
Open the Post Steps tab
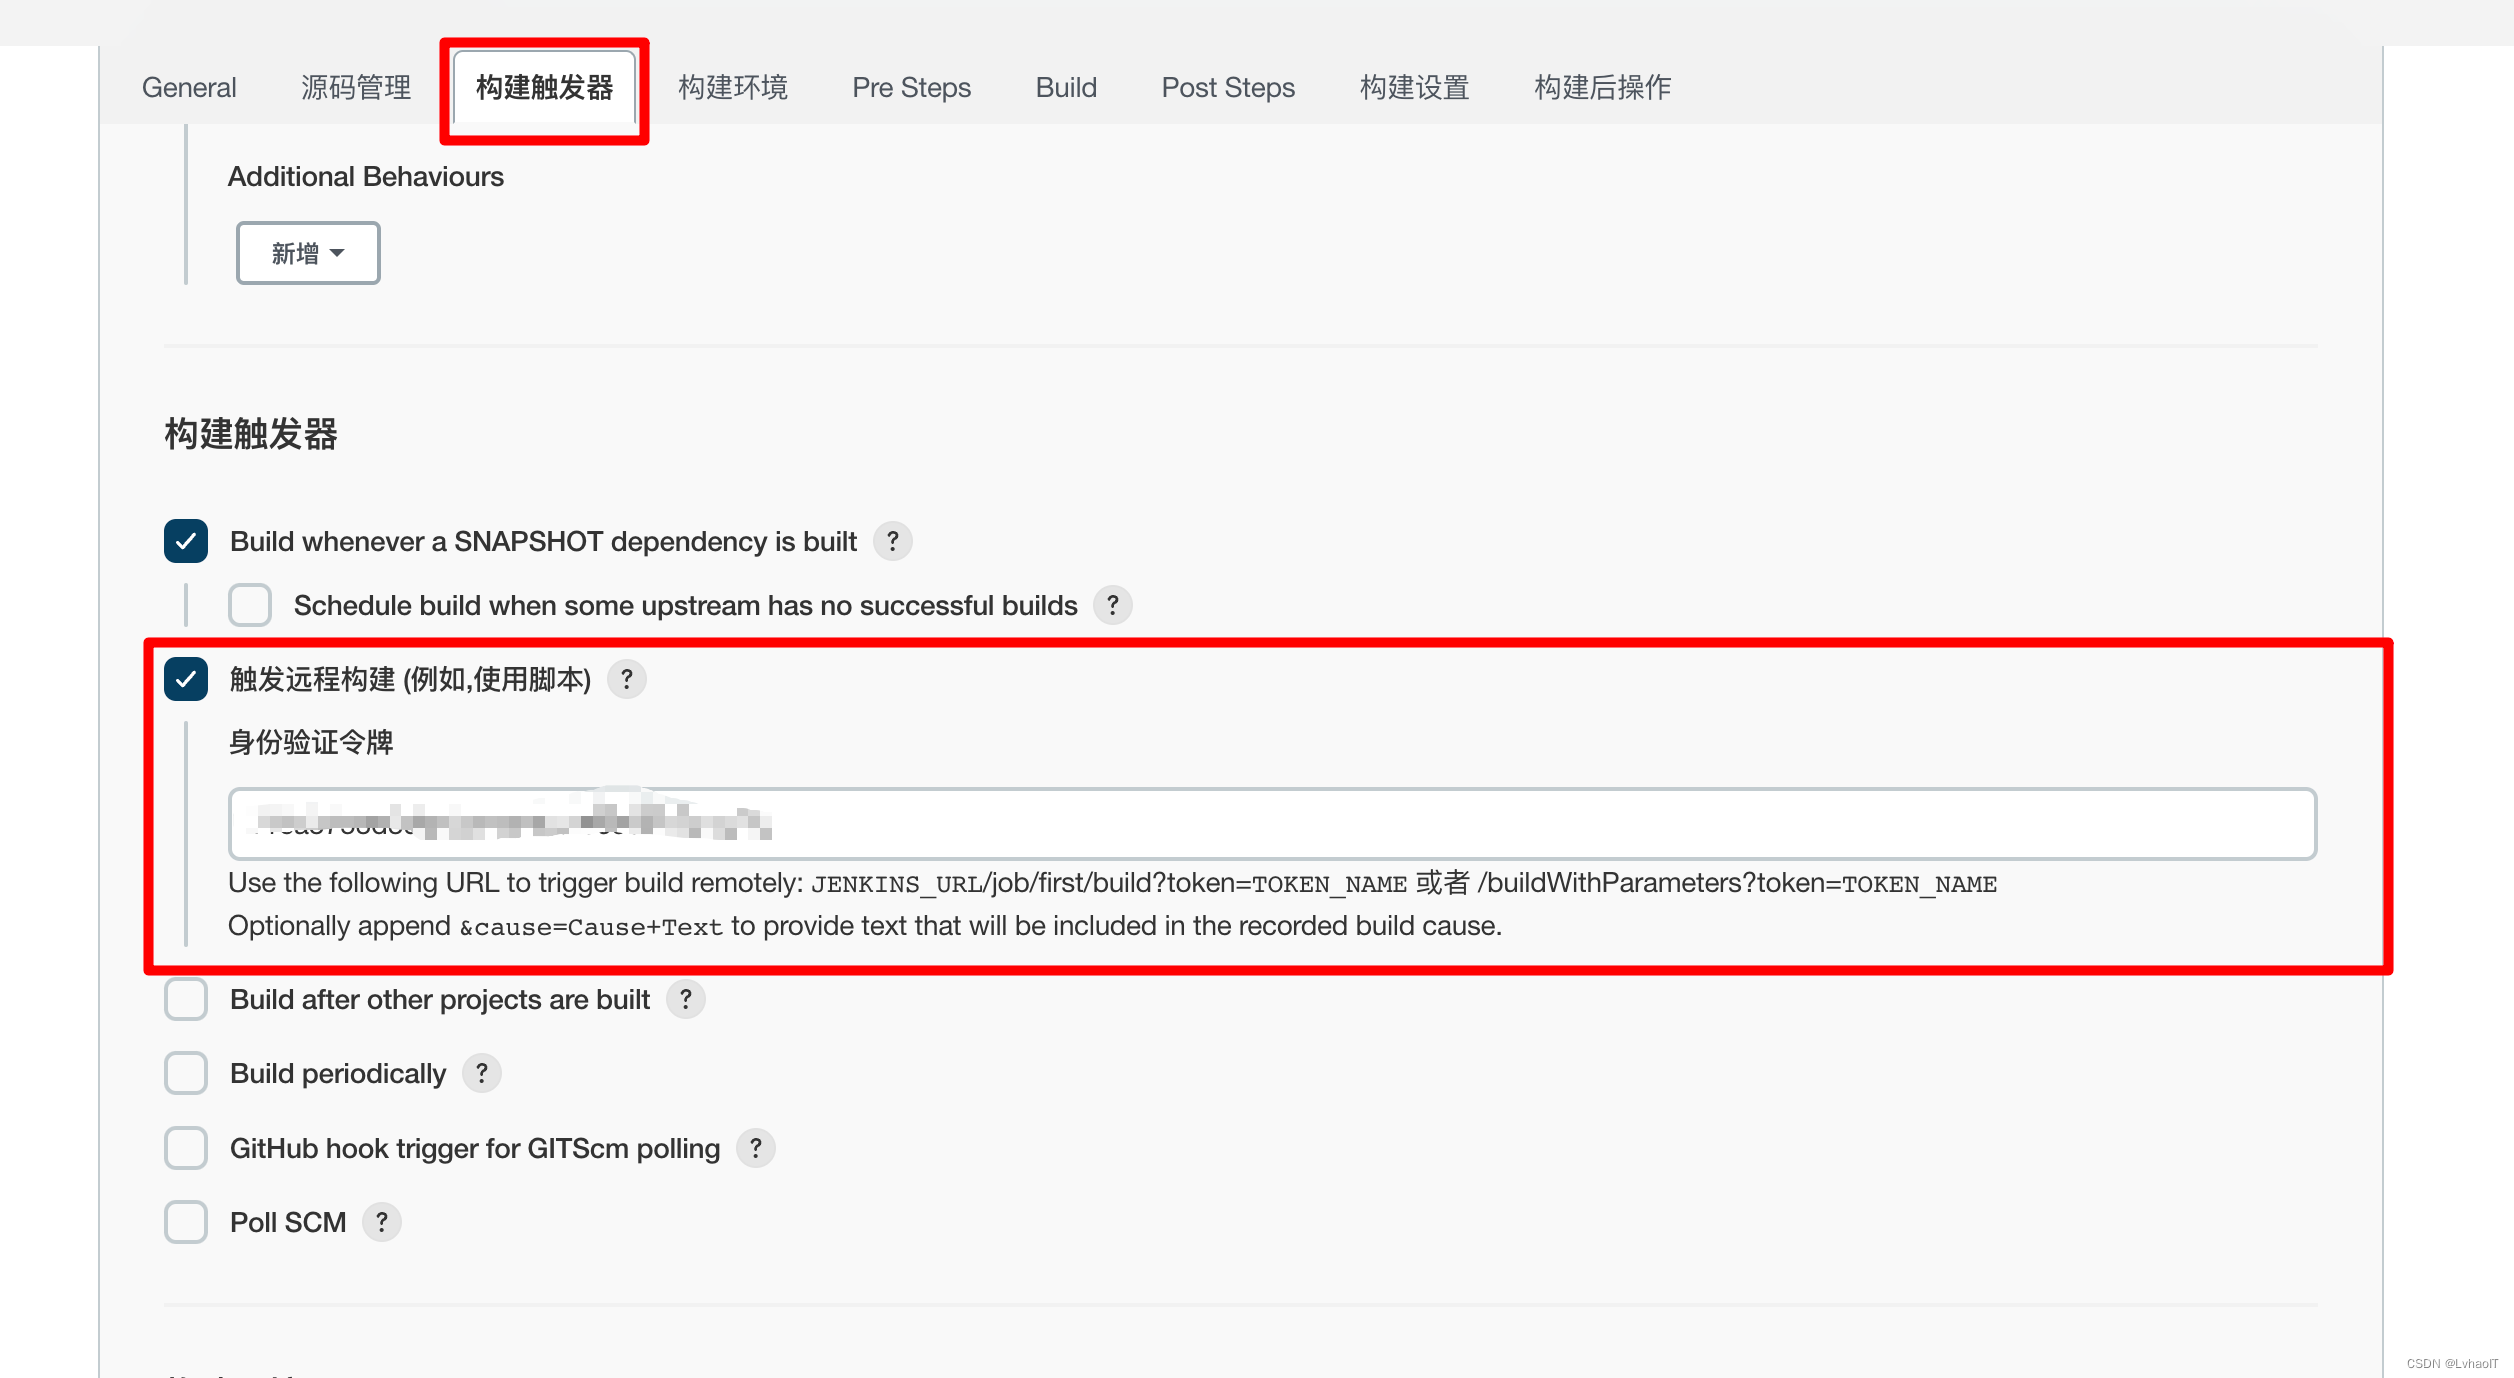click(1228, 88)
